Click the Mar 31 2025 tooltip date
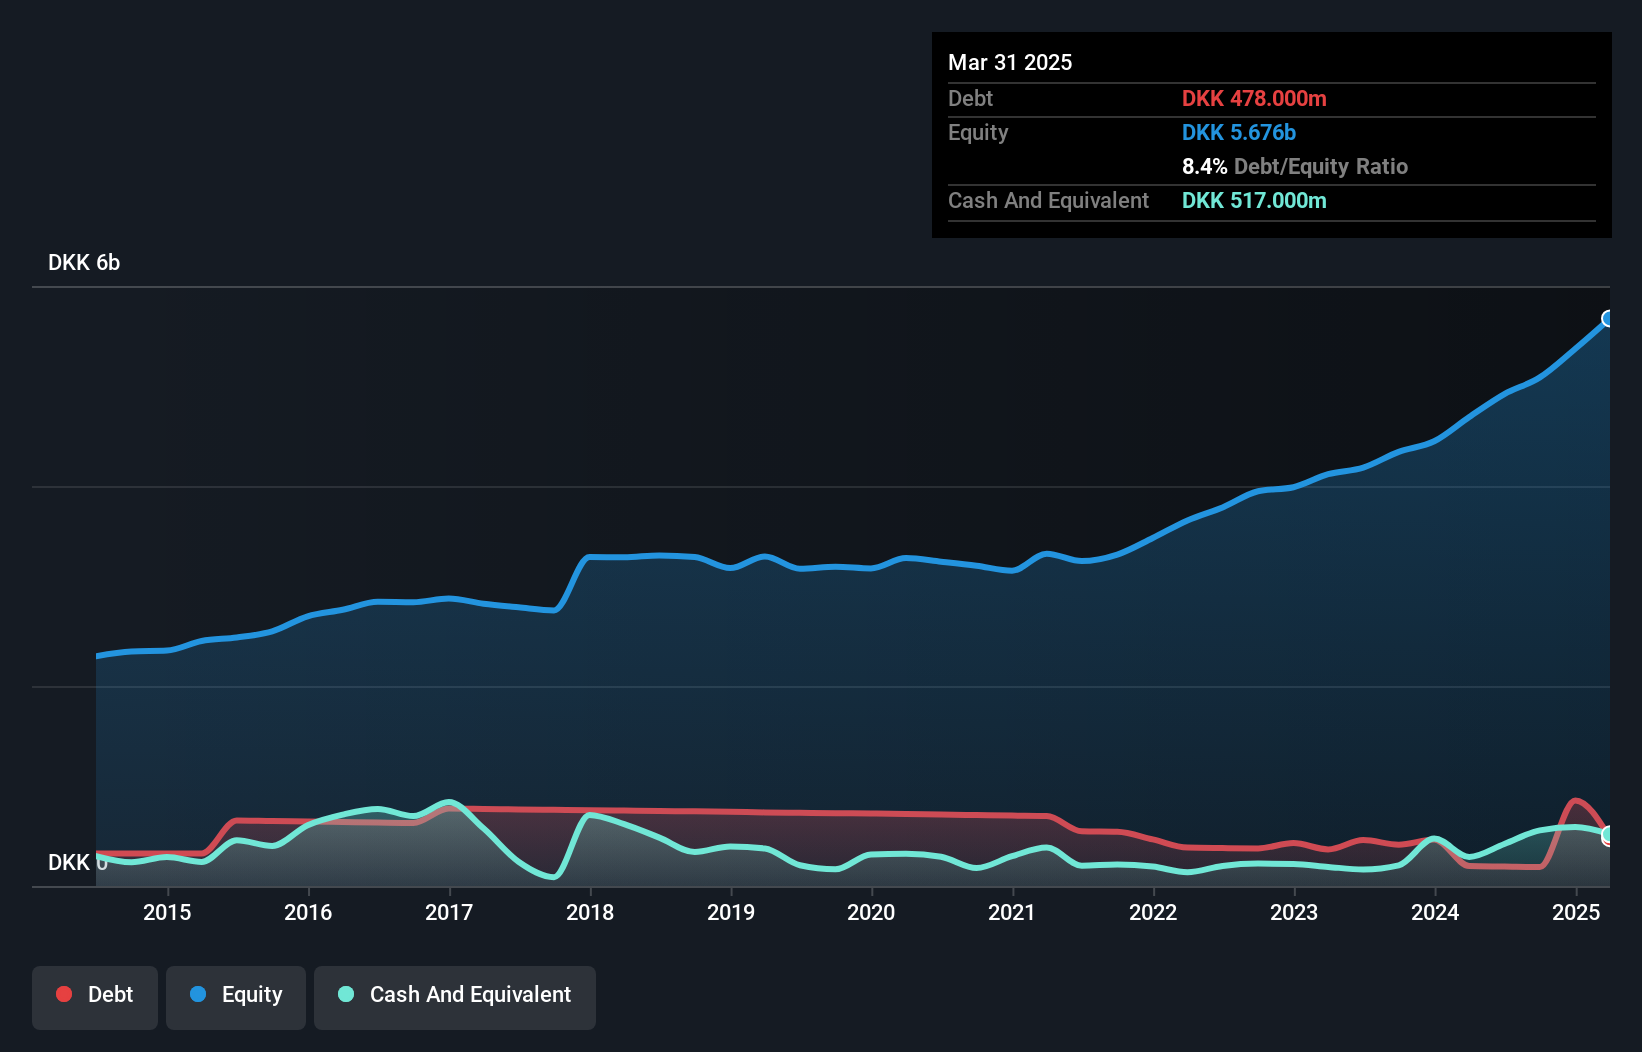Viewport: 1642px width, 1052px height. pos(1010,62)
